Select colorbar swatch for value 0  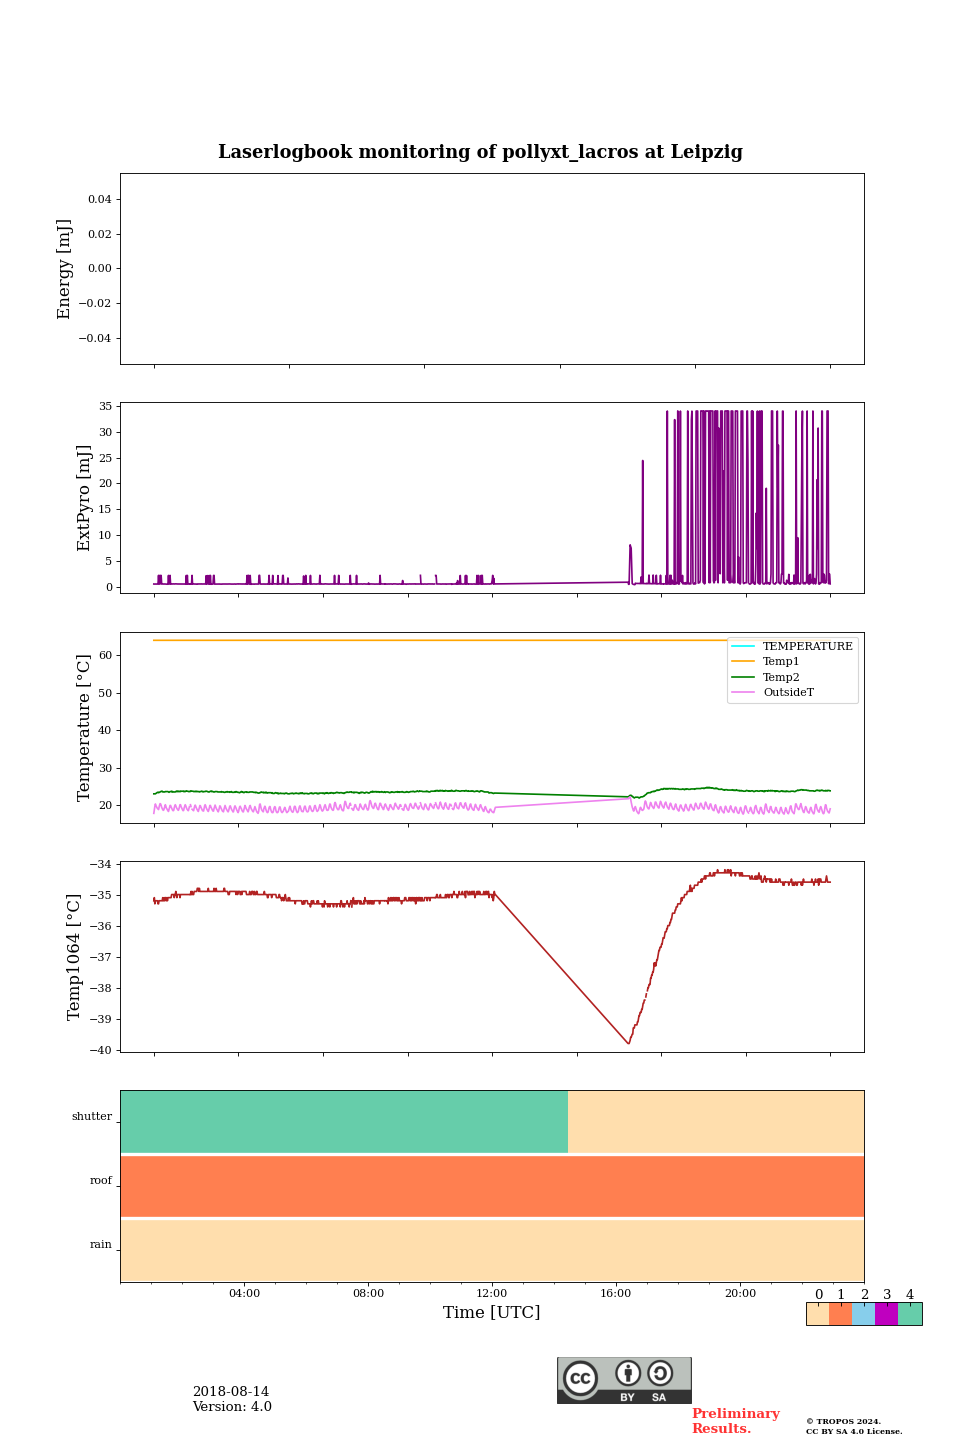(818, 1314)
